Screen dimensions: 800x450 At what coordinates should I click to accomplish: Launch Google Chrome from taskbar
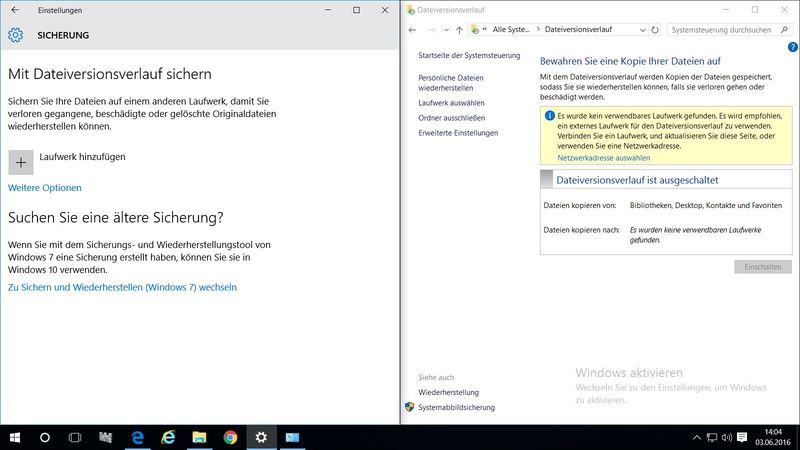(x=230, y=437)
